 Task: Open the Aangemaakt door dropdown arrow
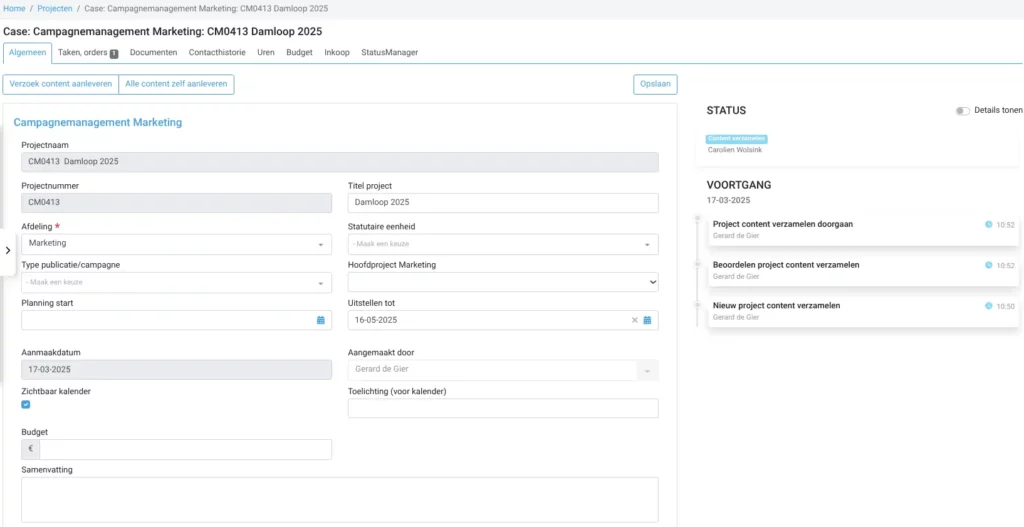(x=648, y=371)
